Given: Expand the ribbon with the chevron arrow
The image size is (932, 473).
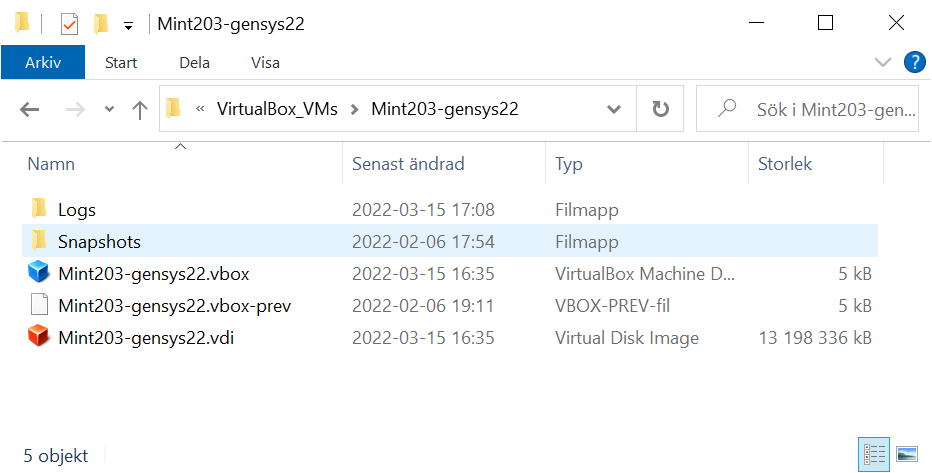Looking at the screenshot, I should (883, 62).
